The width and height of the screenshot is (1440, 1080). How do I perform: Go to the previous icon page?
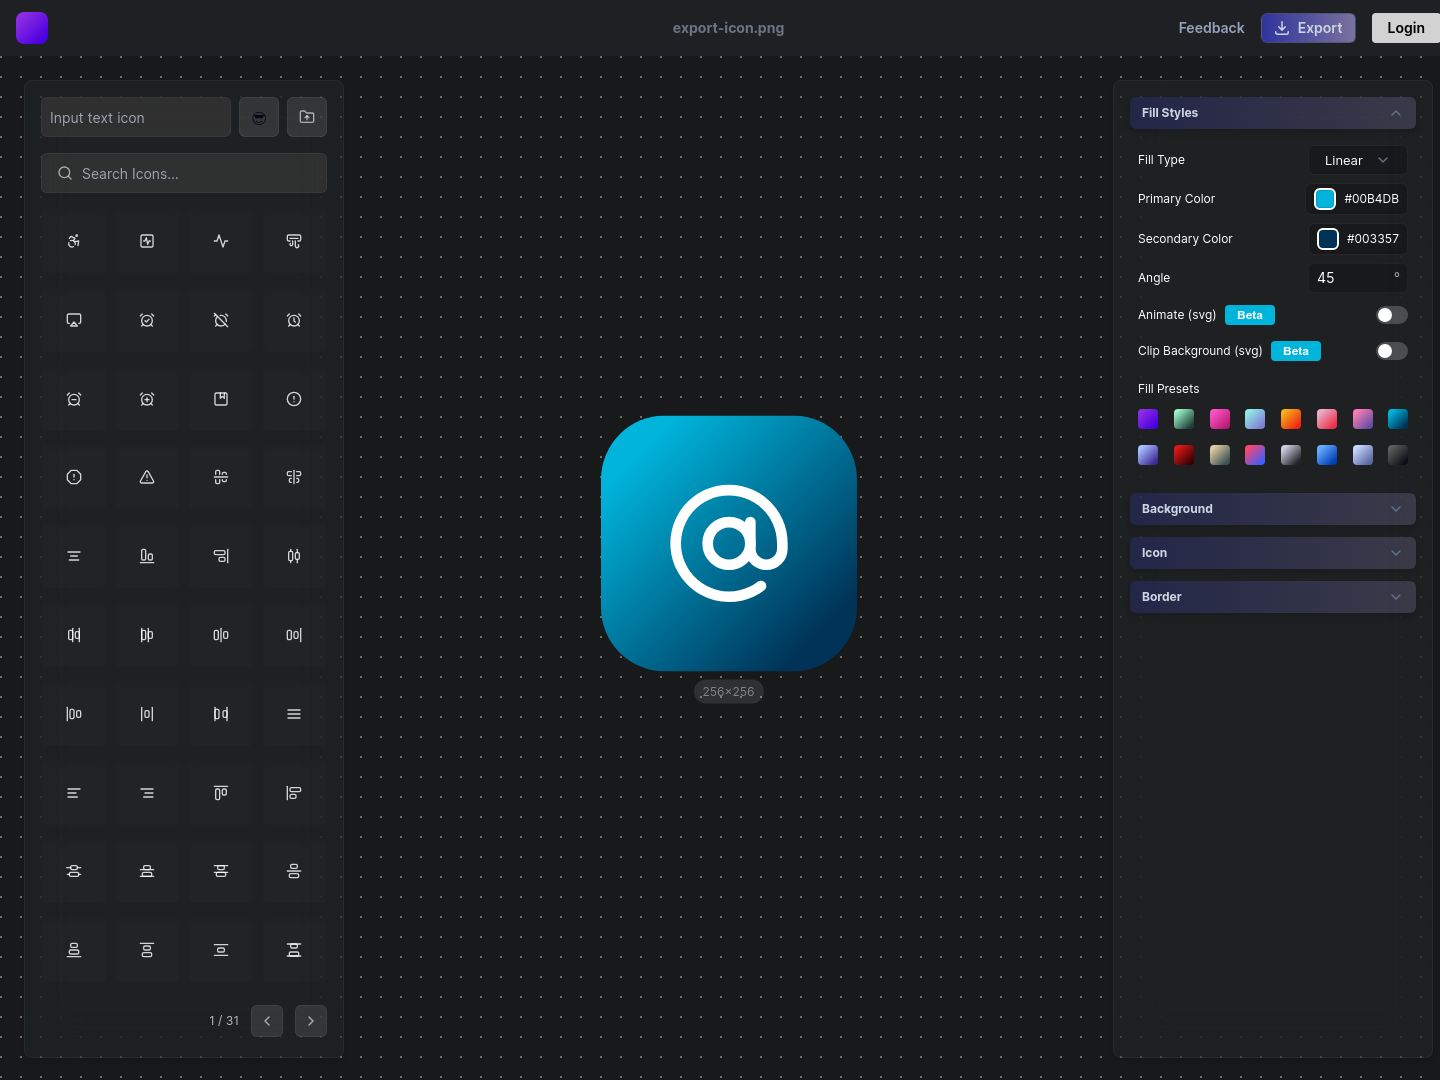point(267,1021)
